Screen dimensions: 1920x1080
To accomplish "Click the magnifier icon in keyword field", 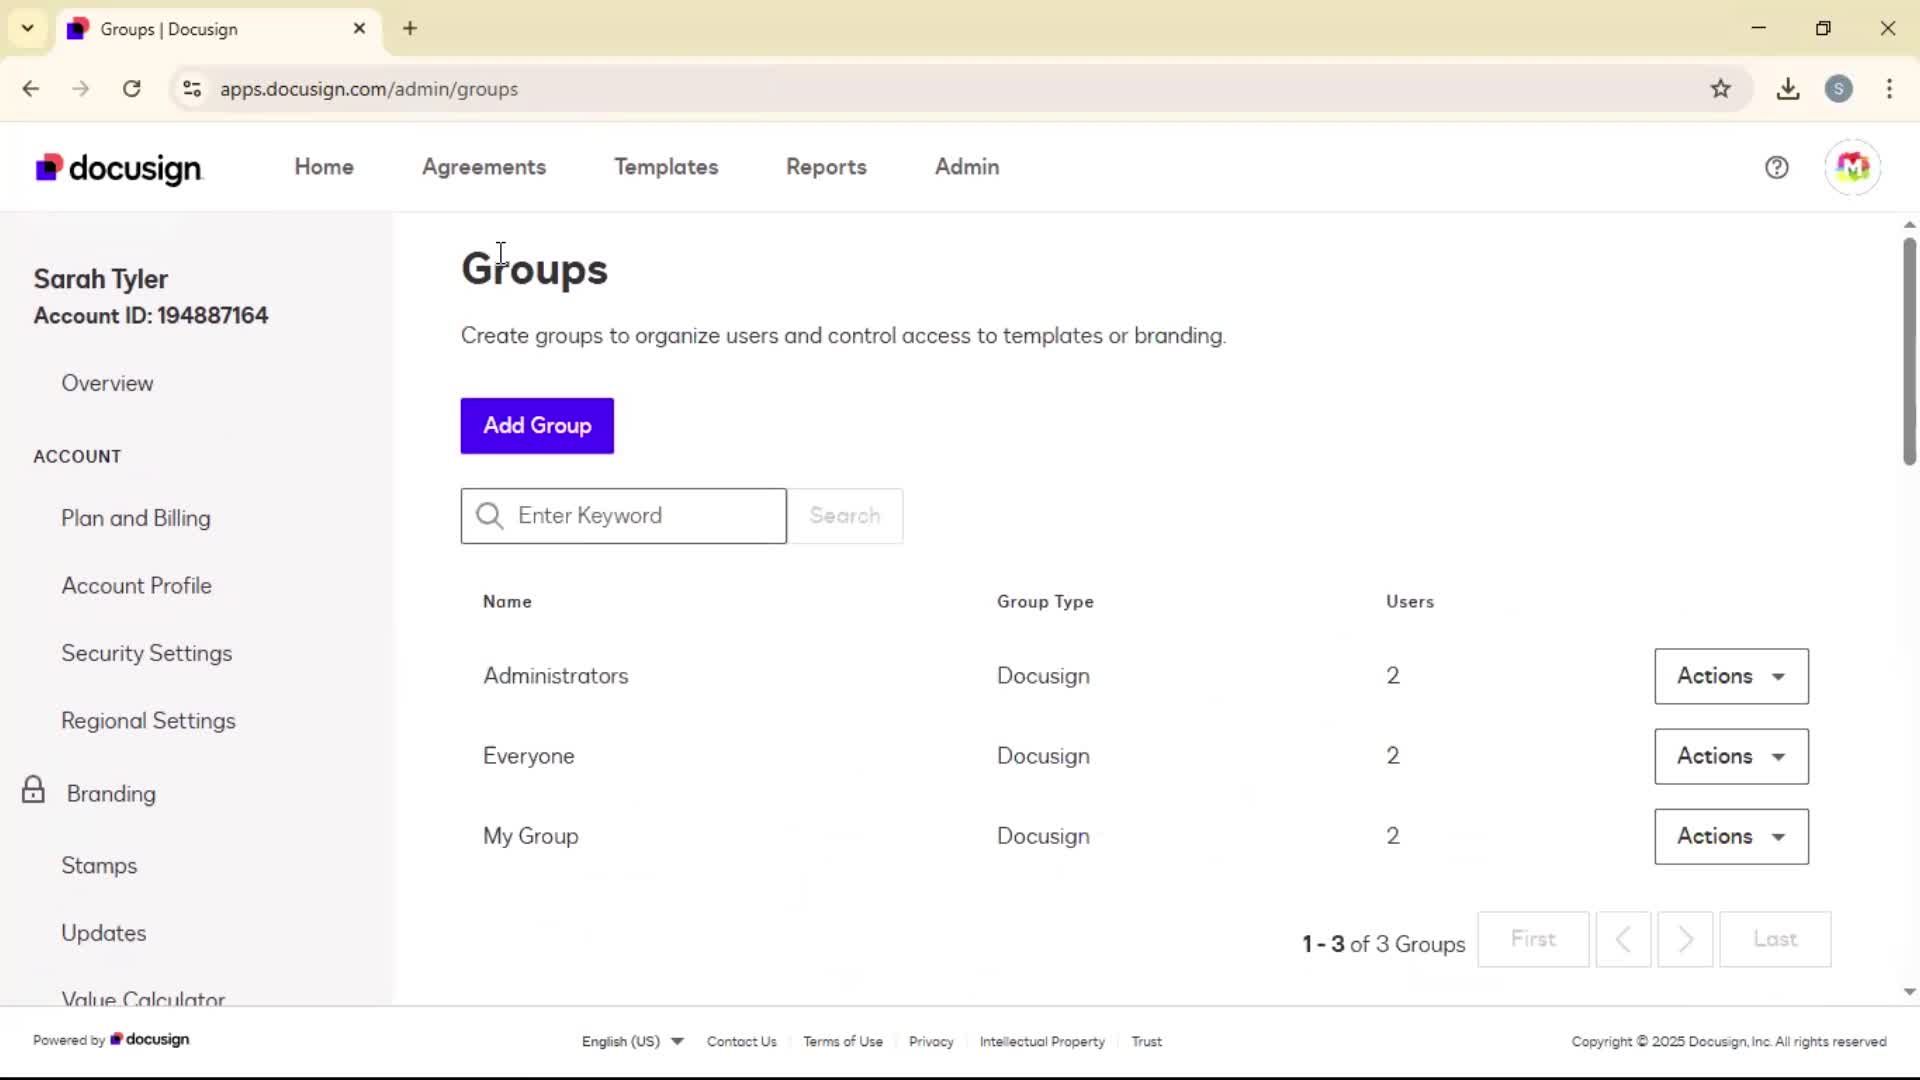I will tap(489, 516).
